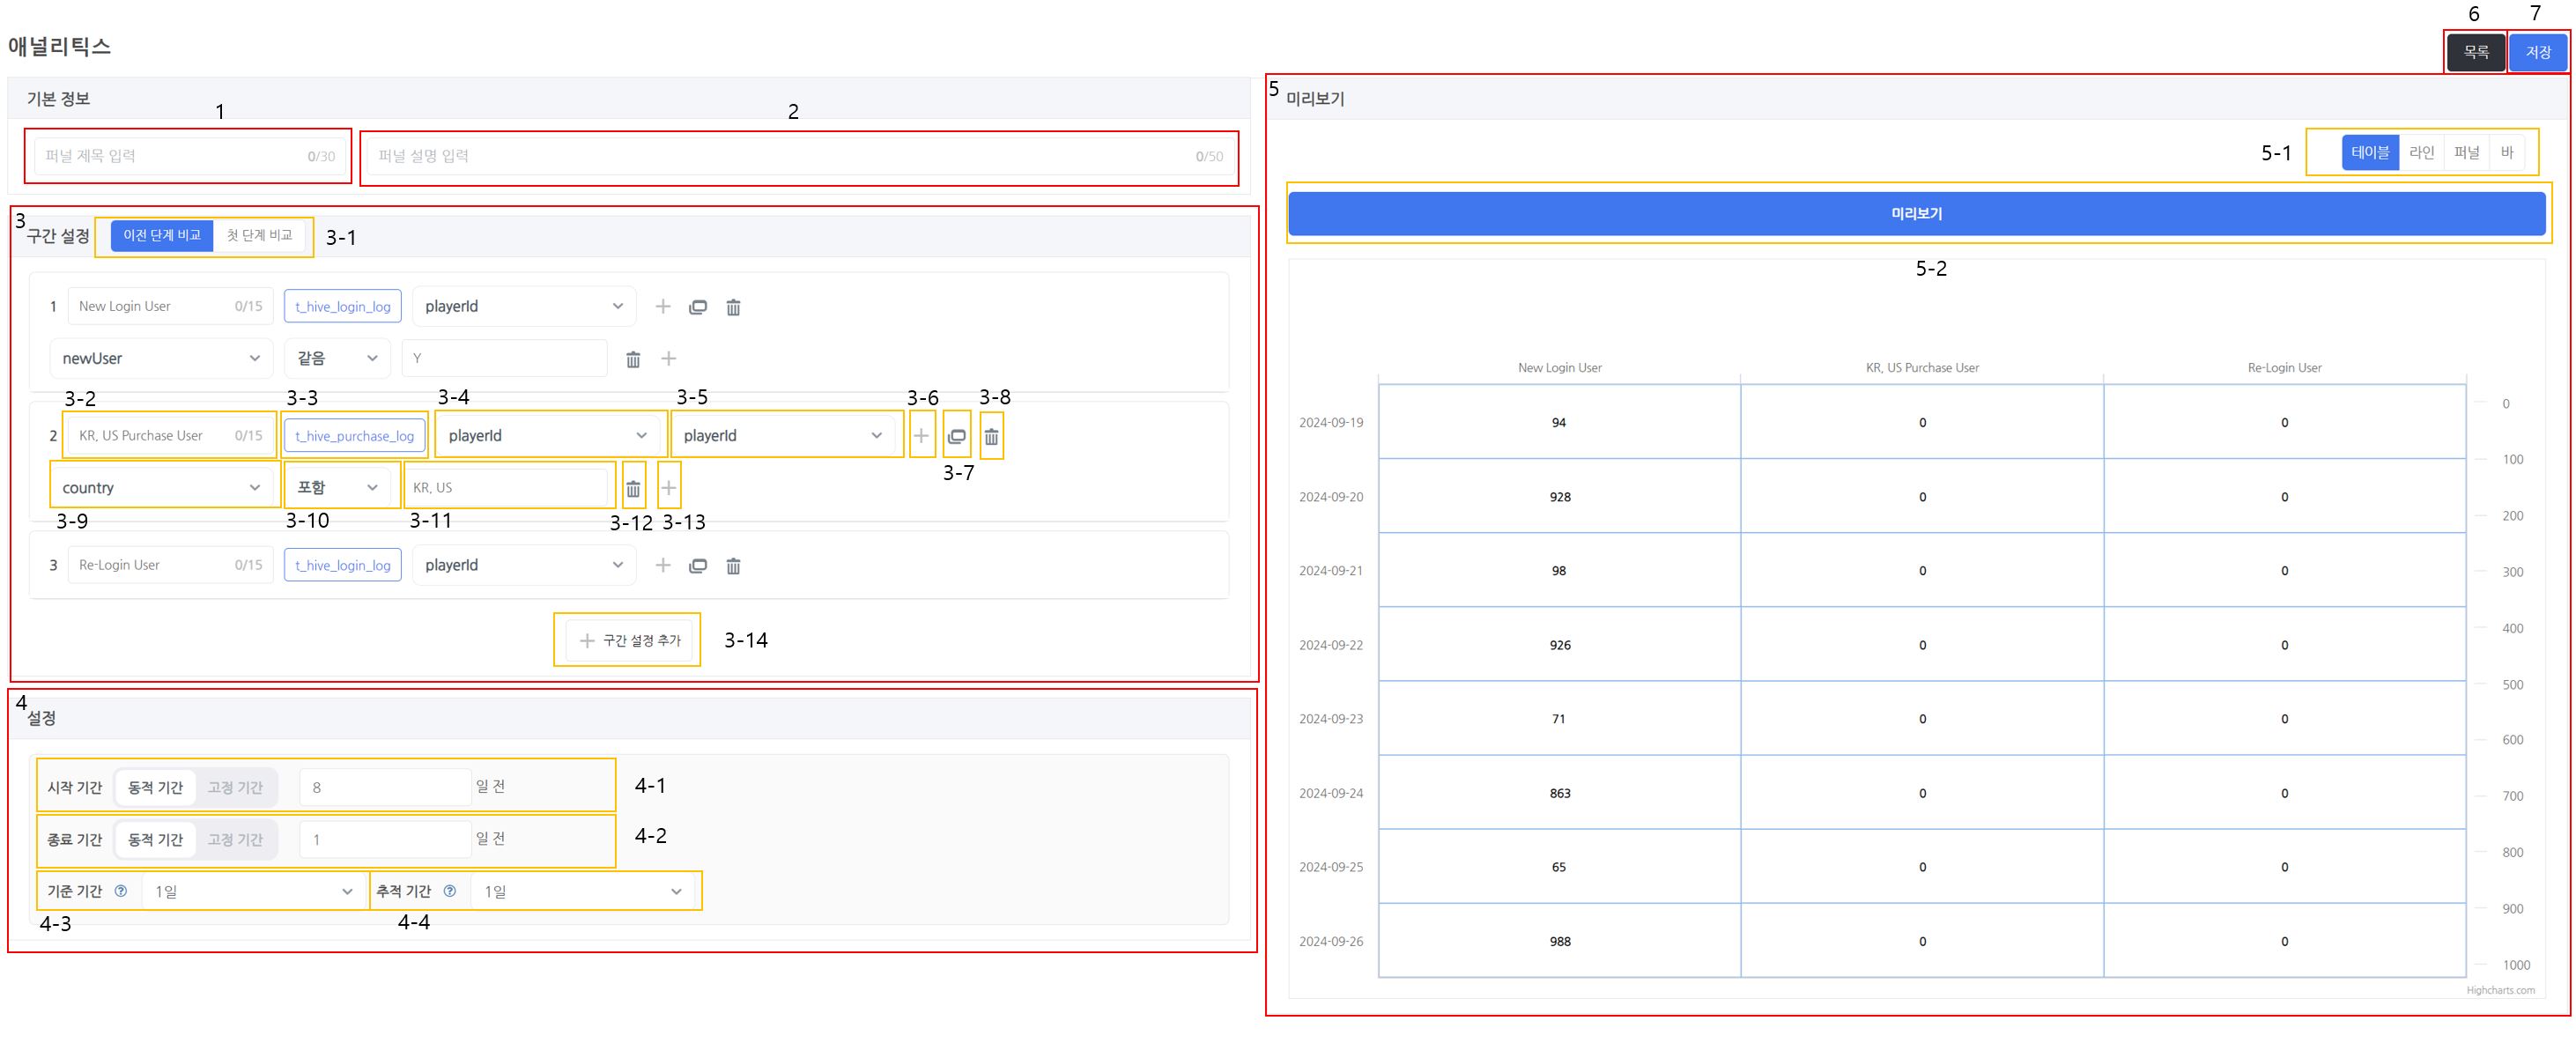Click help icon next to 추적 기간
Viewport: 2576px width, 1043px height.
450,891
